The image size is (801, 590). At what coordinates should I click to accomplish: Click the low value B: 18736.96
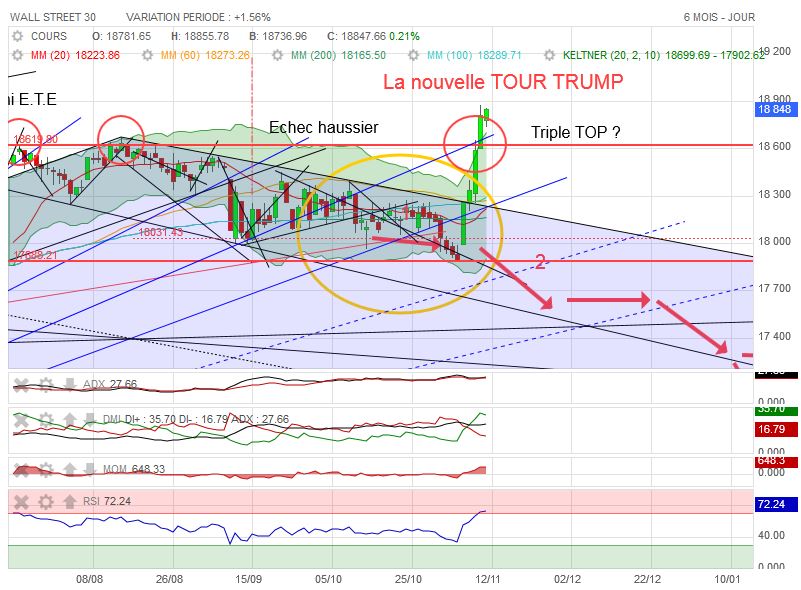coord(278,36)
